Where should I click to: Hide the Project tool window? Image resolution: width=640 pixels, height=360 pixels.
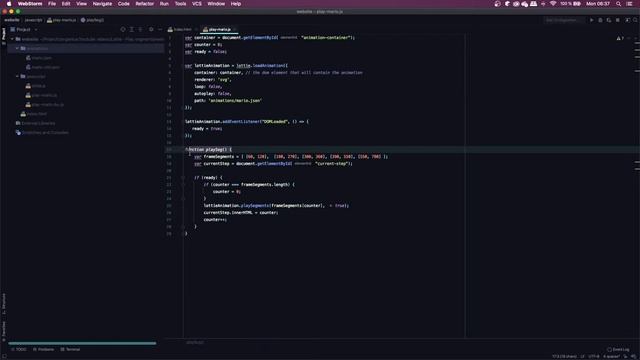tap(160, 29)
